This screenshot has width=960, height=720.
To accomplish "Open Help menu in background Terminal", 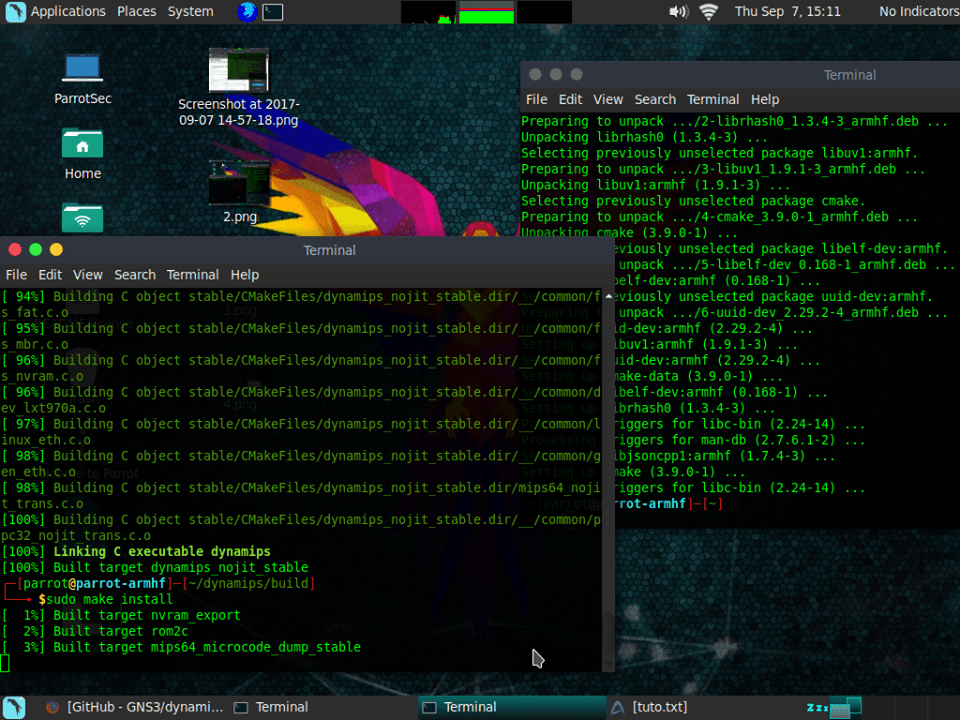I will pos(765,99).
